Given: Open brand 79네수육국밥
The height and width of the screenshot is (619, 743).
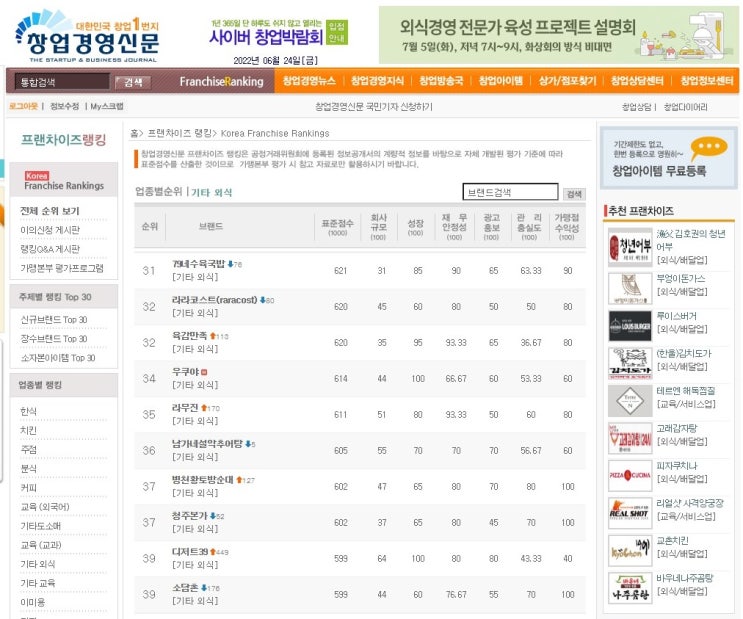Looking at the screenshot, I should click(198, 264).
